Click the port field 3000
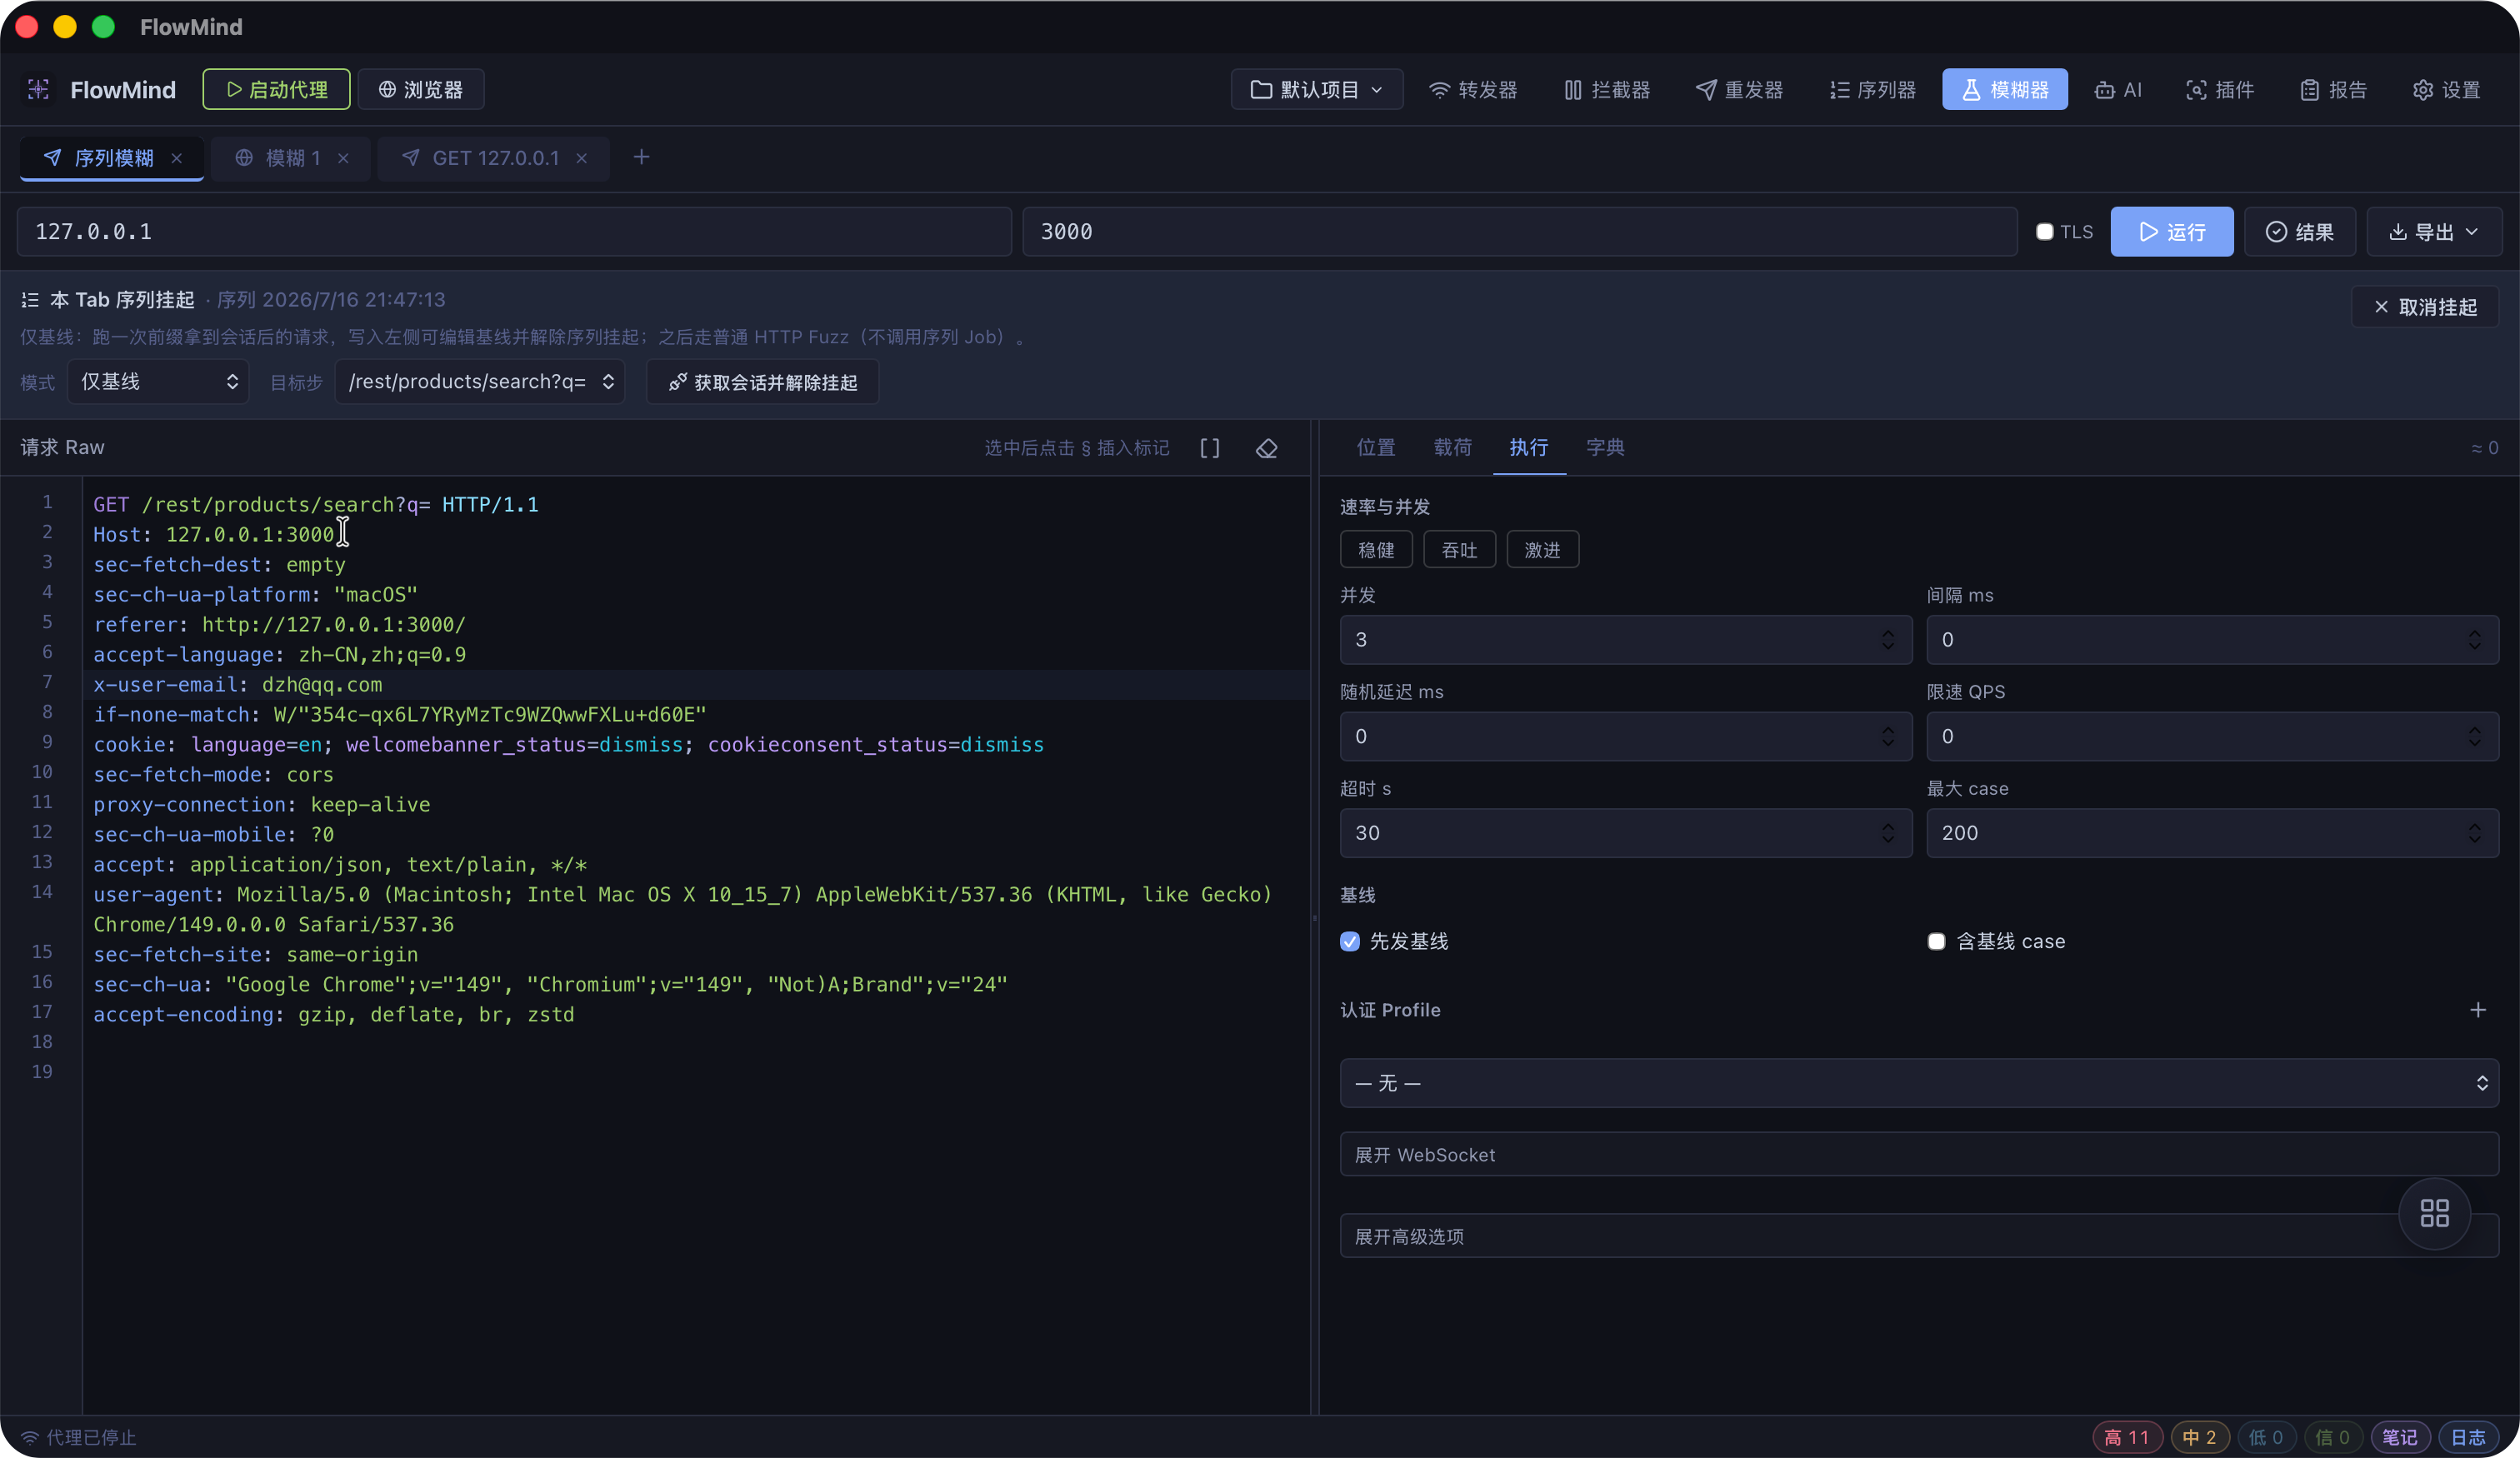This screenshot has width=2520, height=1458. tap(1519, 232)
